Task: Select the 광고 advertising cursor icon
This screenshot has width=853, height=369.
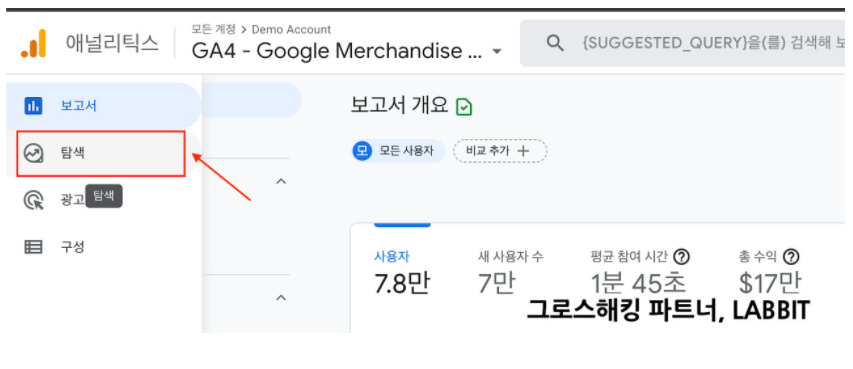Action: pyautogui.click(x=33, y=200)
